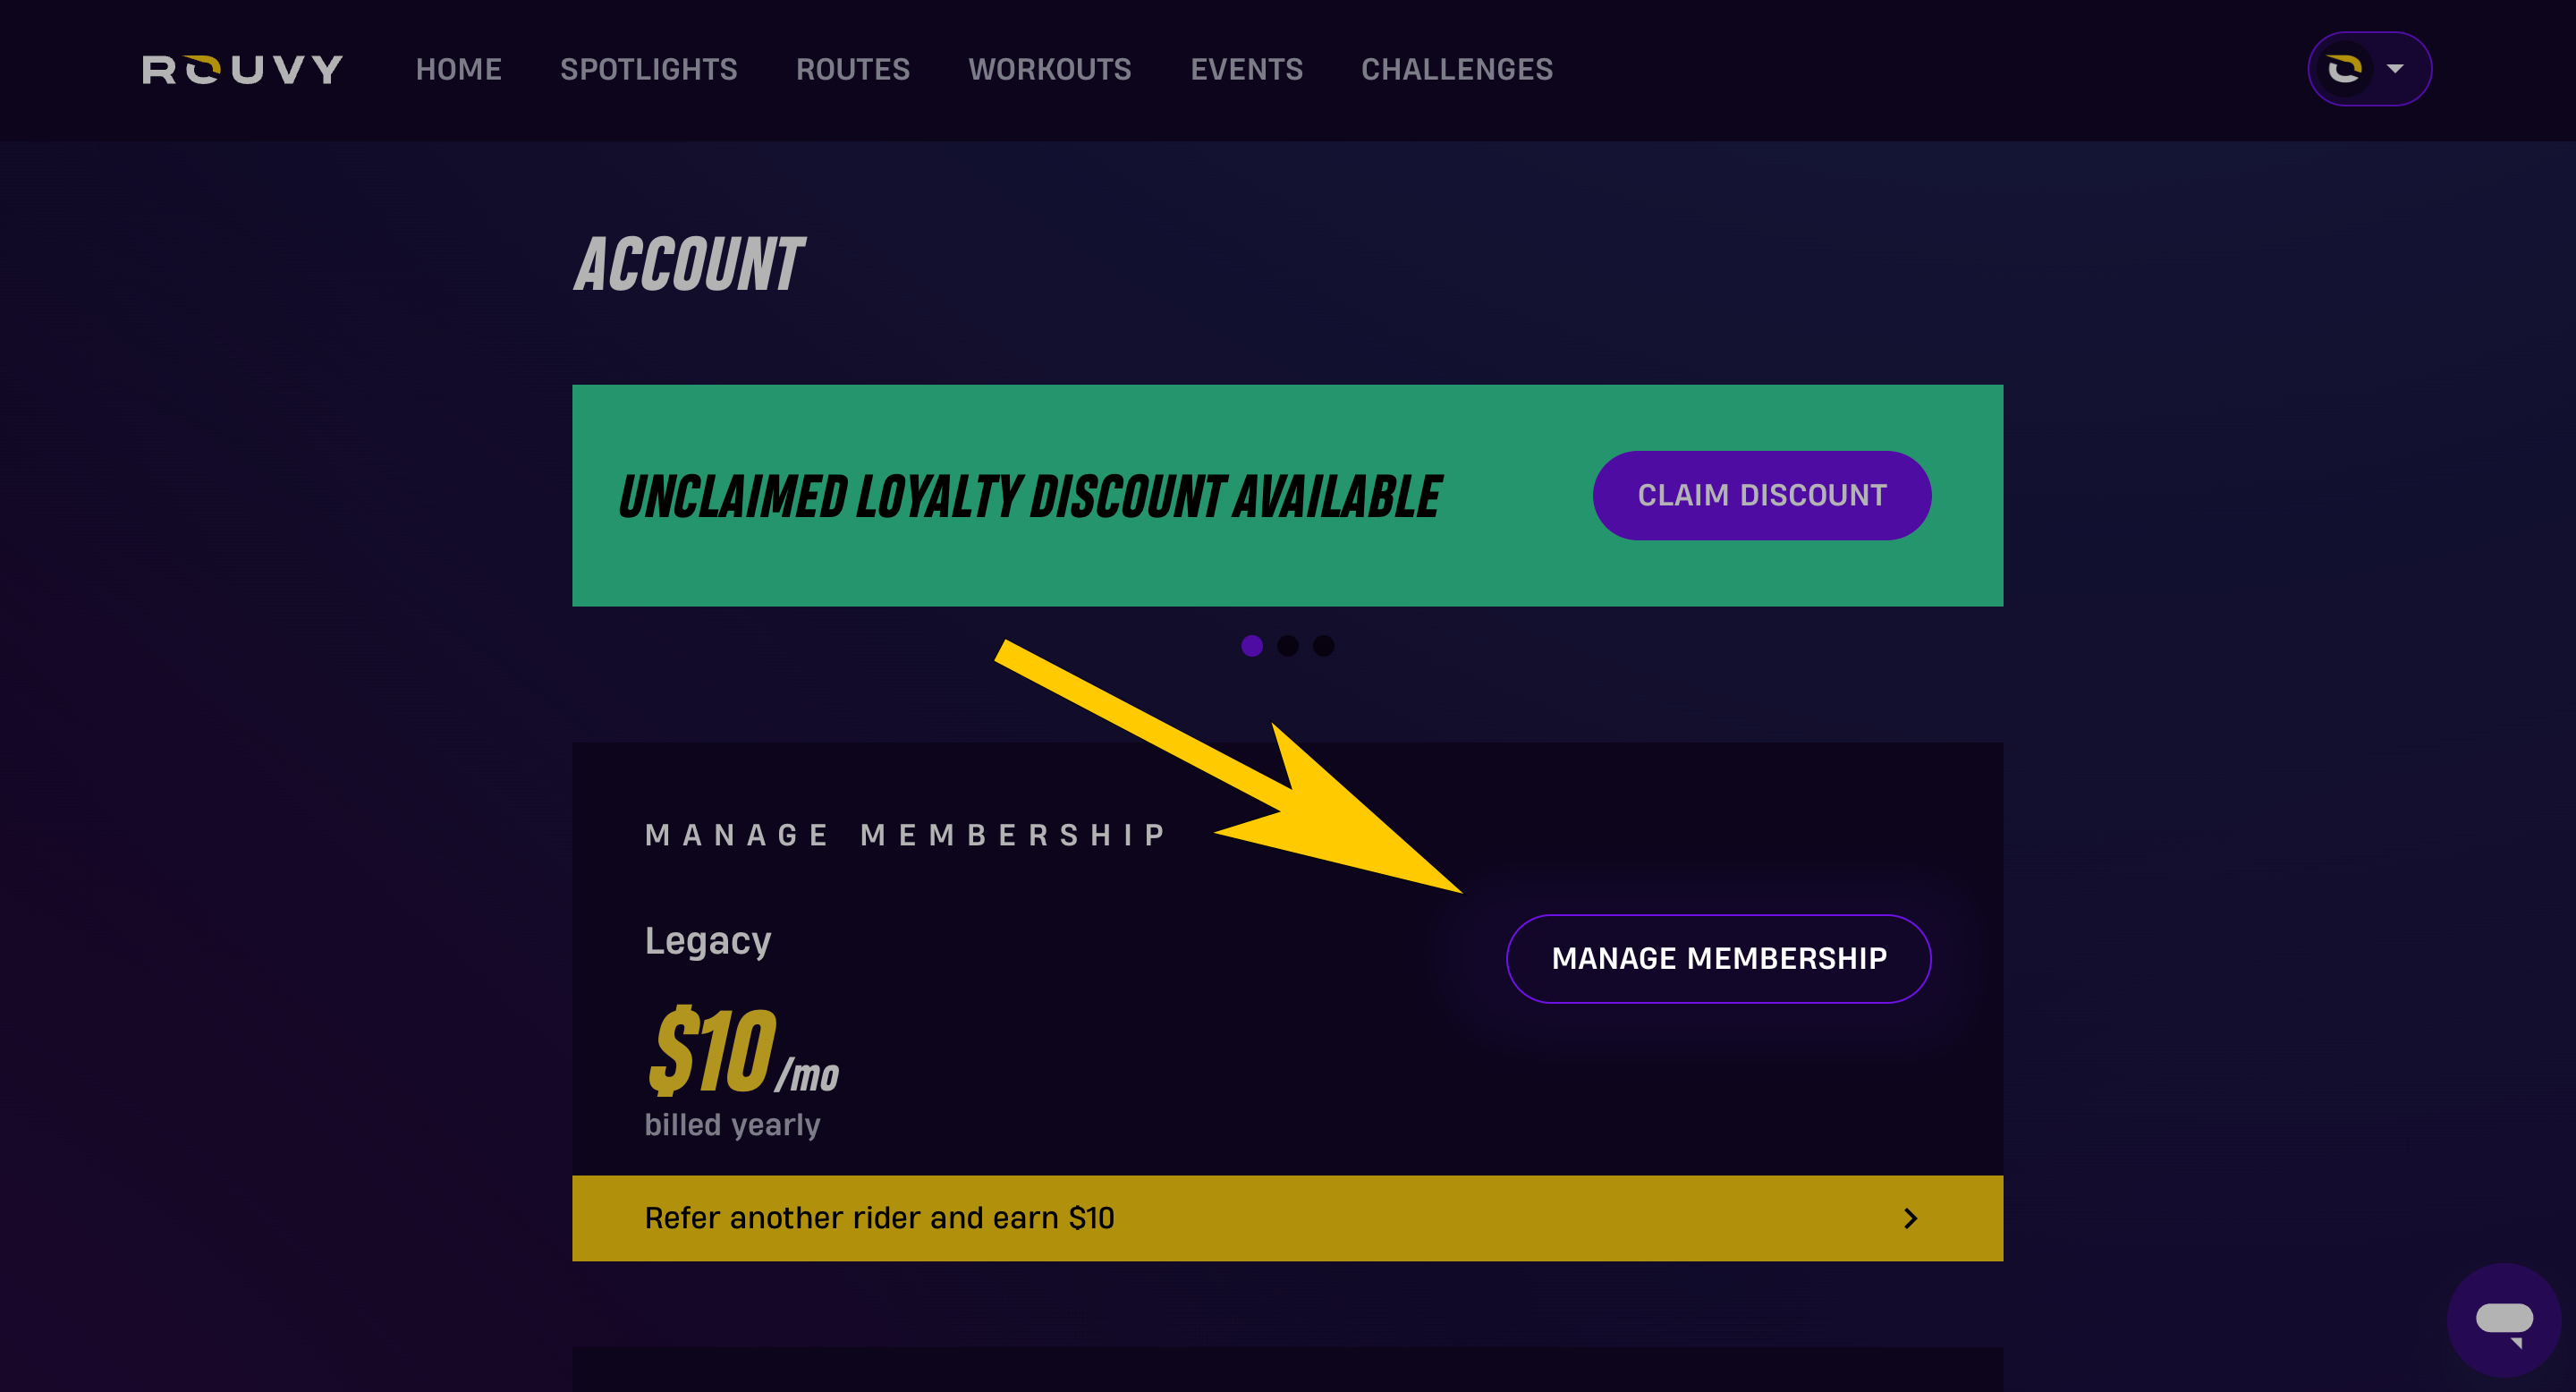The height and width of the screenshot is (1392, 2576).
Task: Click the unclaimed loyalty discount banner text
Action: pos(1030,497)
